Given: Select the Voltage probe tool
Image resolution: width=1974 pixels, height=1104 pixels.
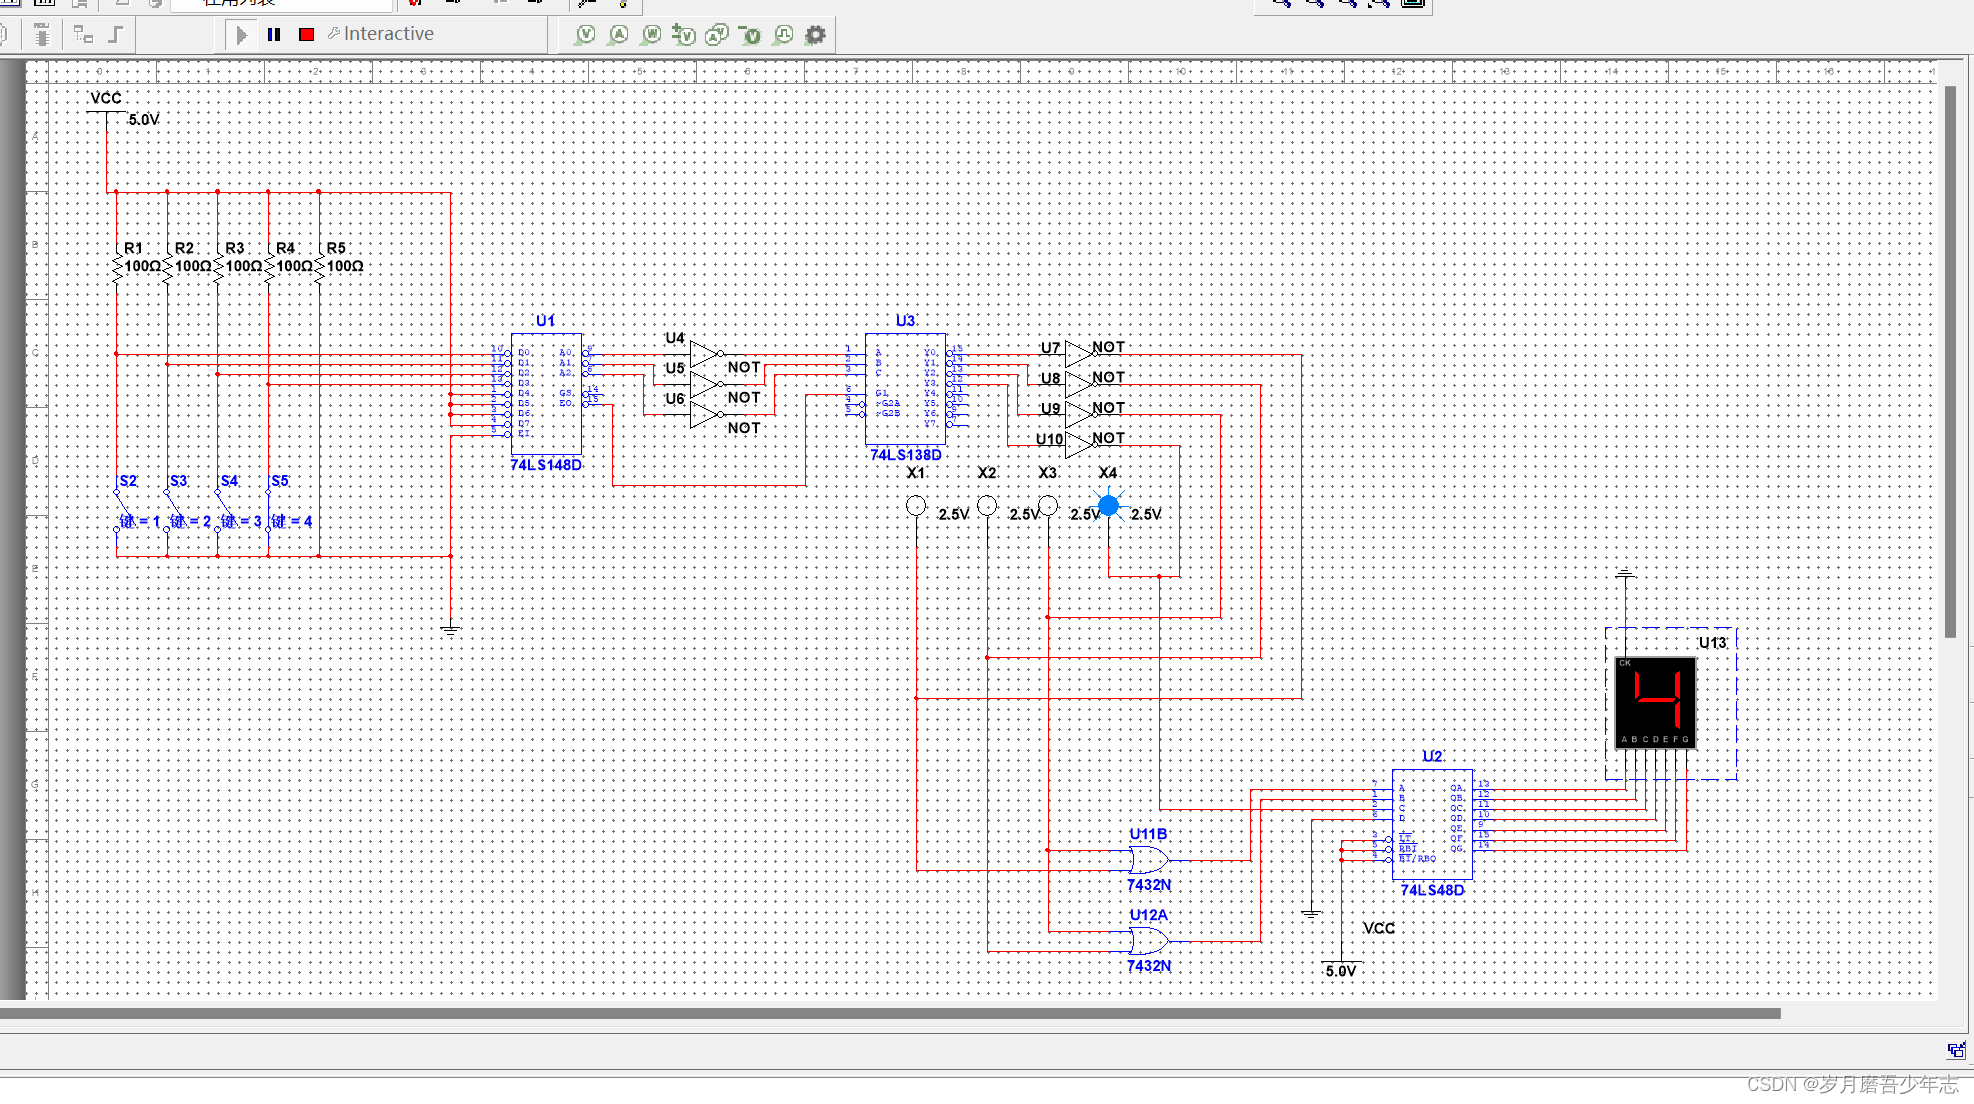Looking at the screenshot, I should coord(585,35).
